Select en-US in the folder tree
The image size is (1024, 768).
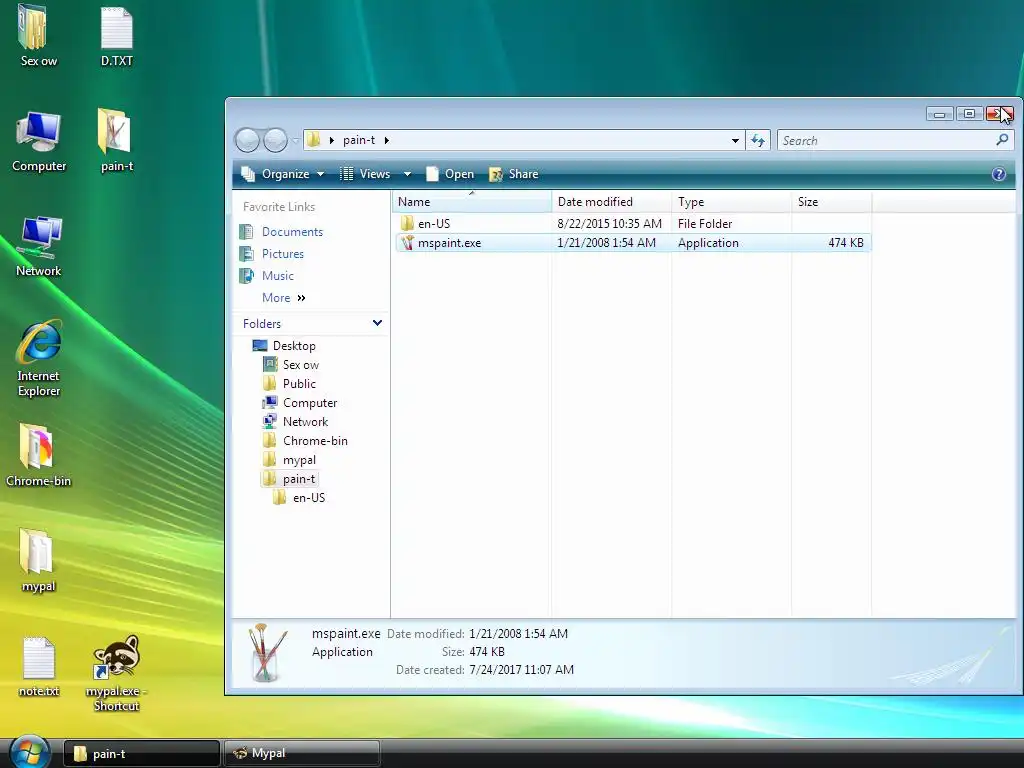[309, 498]
